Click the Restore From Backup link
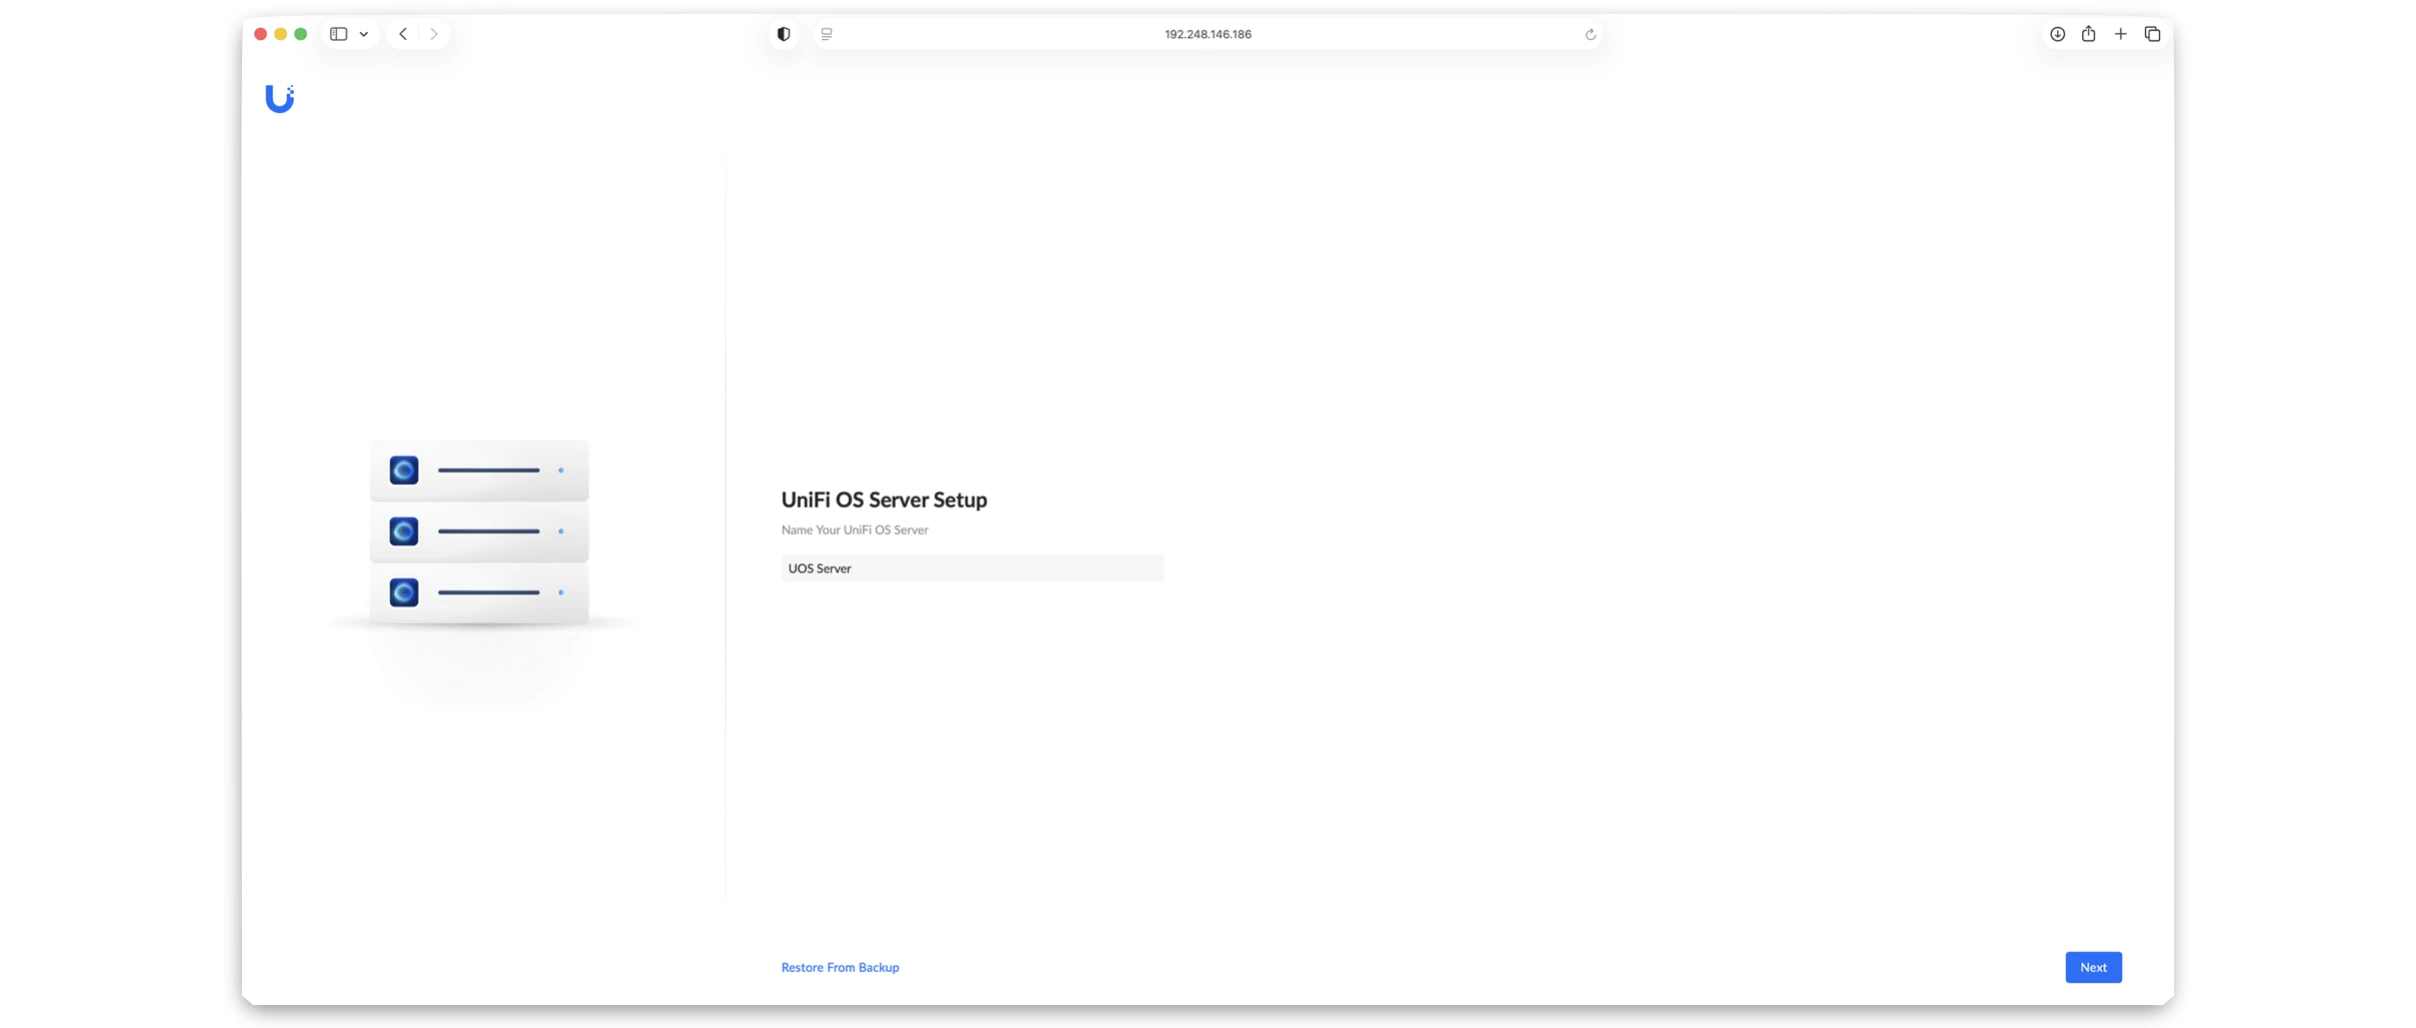Screen dimensions: 2416x1028 [840, 967]
